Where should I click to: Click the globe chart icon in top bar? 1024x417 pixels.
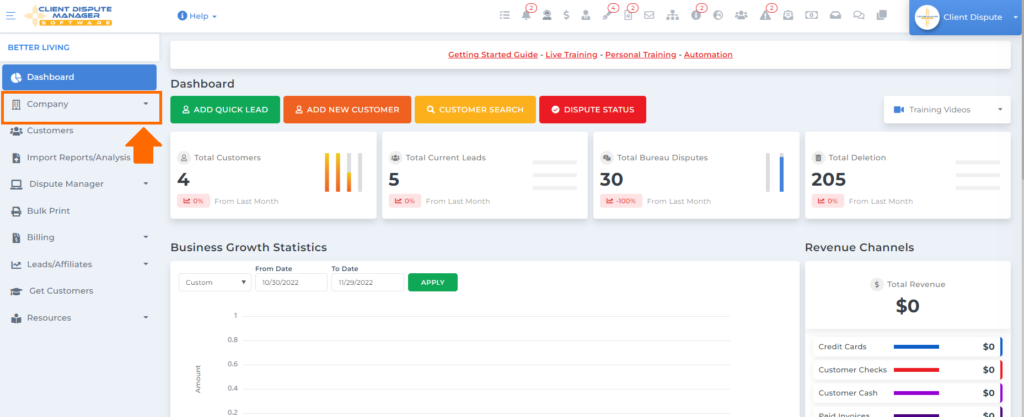(718, 16)
